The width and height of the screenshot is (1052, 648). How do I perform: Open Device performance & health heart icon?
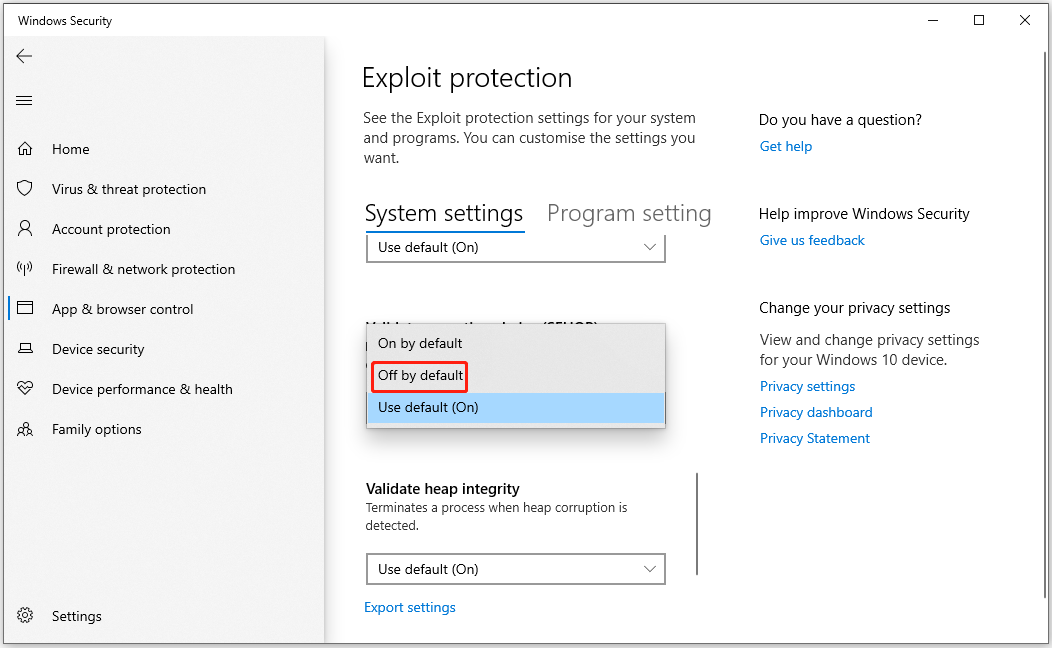25,389
